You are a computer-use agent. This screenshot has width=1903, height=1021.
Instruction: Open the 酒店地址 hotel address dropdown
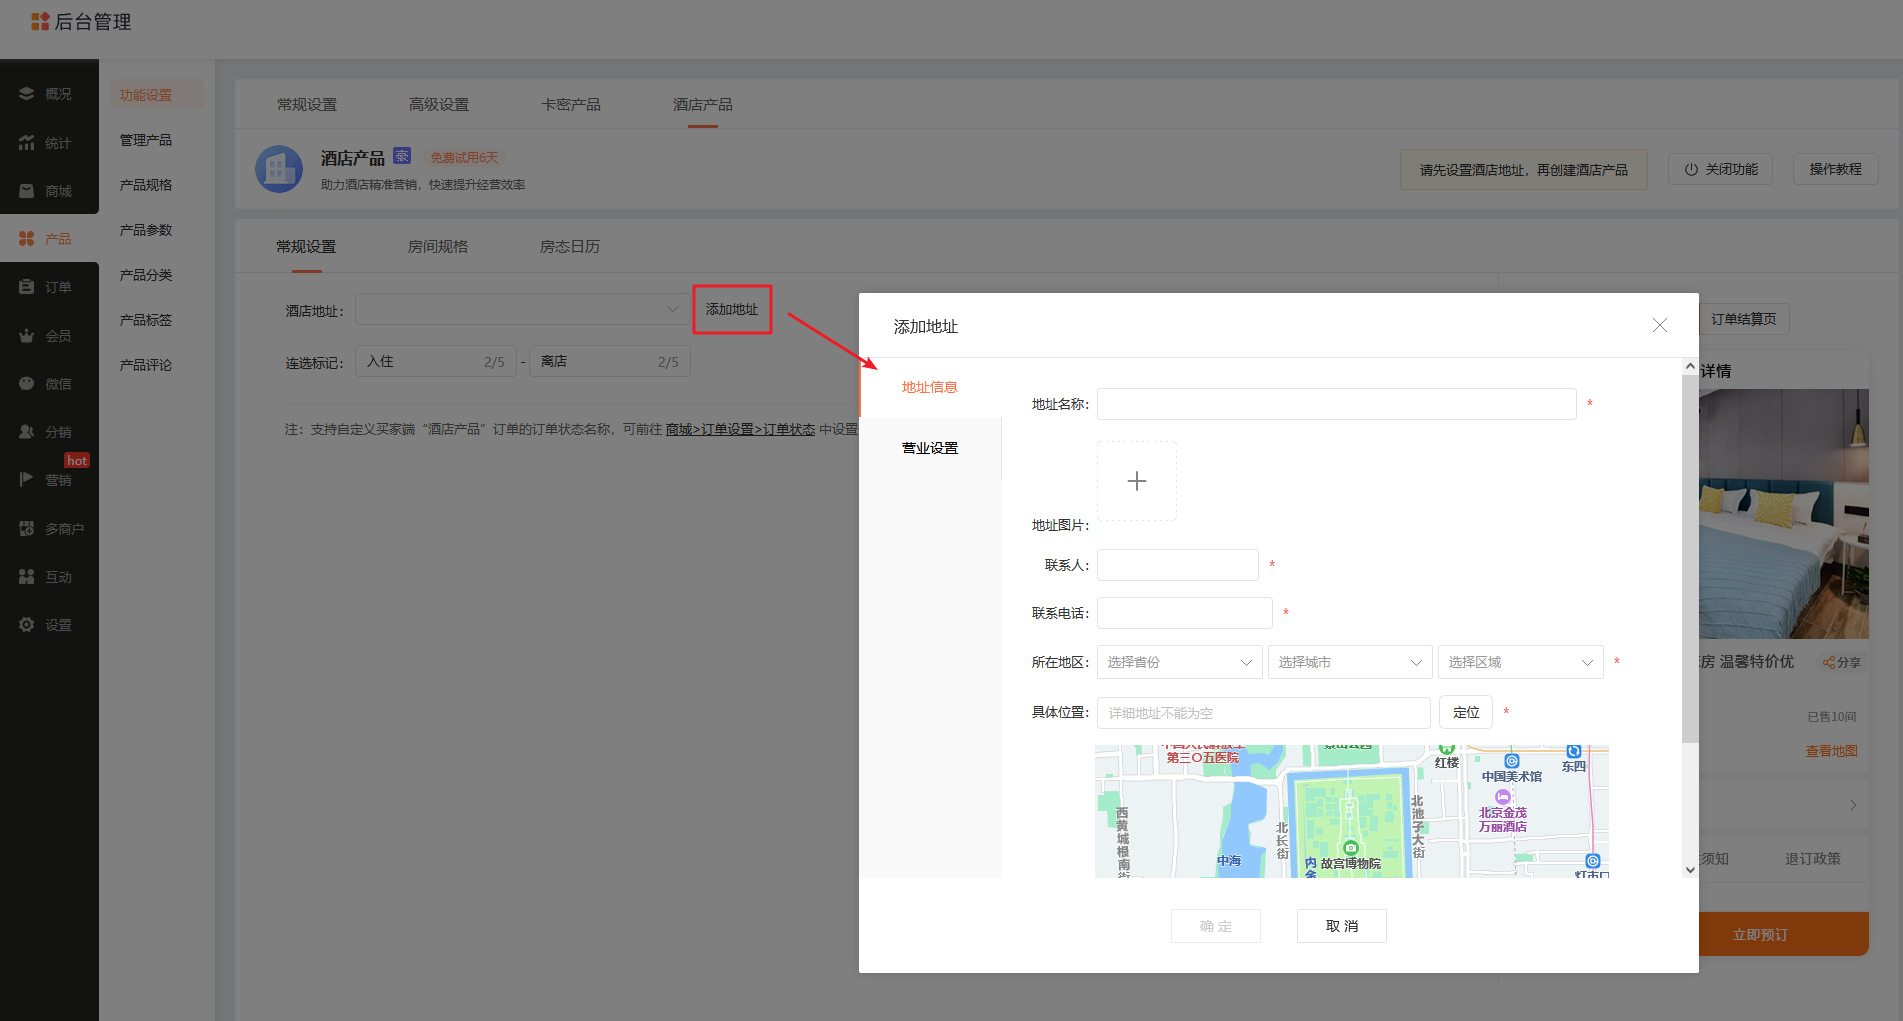pyautogui.click(x=521, y=309)
